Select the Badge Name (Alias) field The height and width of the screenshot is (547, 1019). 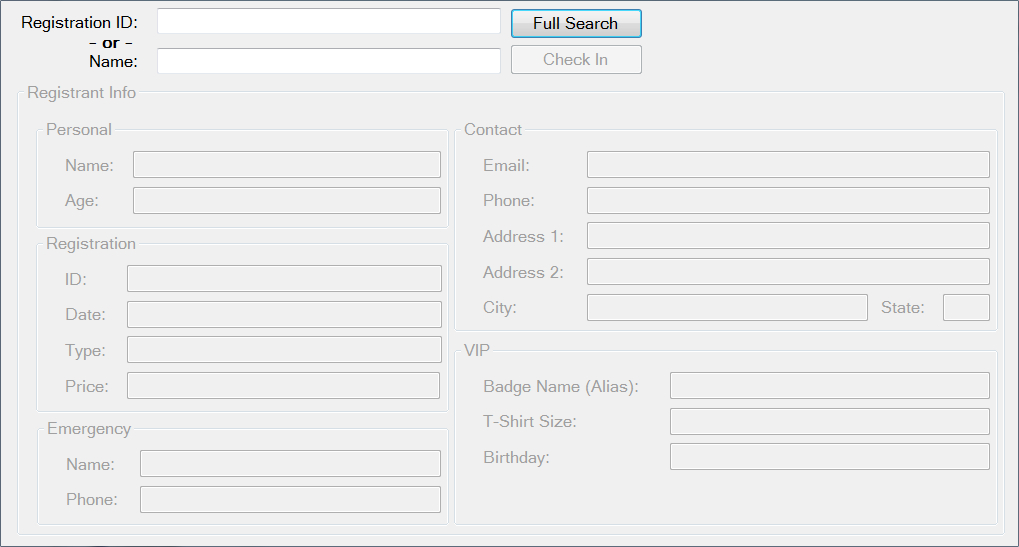point(829,386)
